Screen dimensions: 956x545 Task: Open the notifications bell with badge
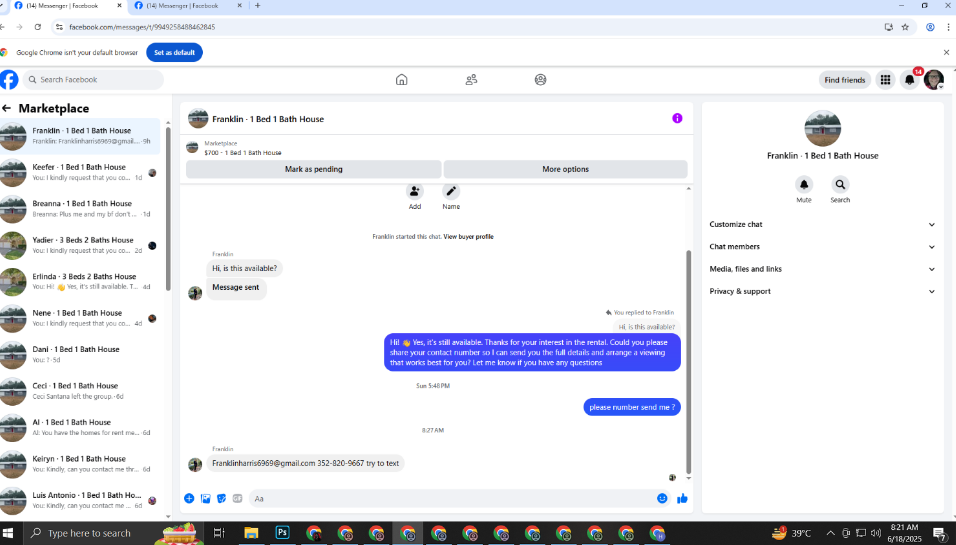click(909, 80)
